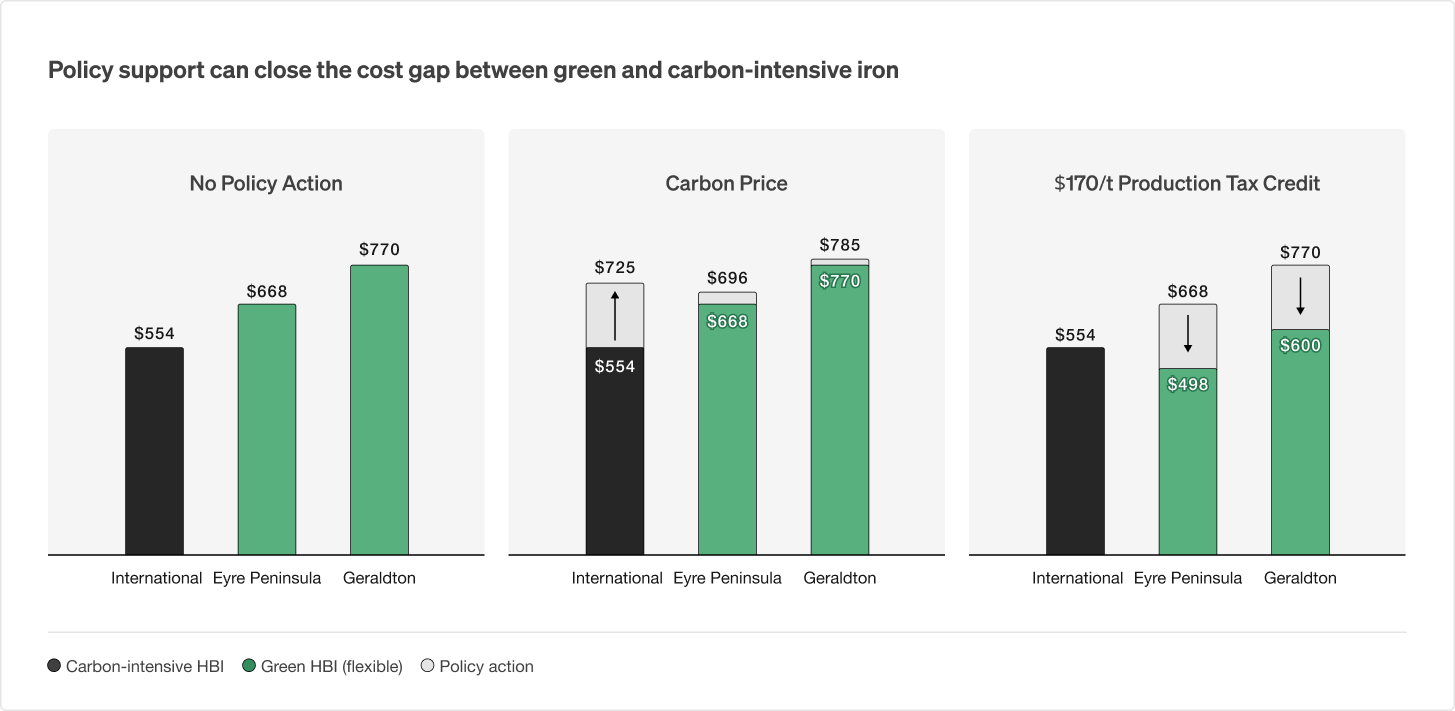The image size is (1455, 711).
Task: Click the $498 label in Eyre Peninsula bar
Action: click(1188, 384)
